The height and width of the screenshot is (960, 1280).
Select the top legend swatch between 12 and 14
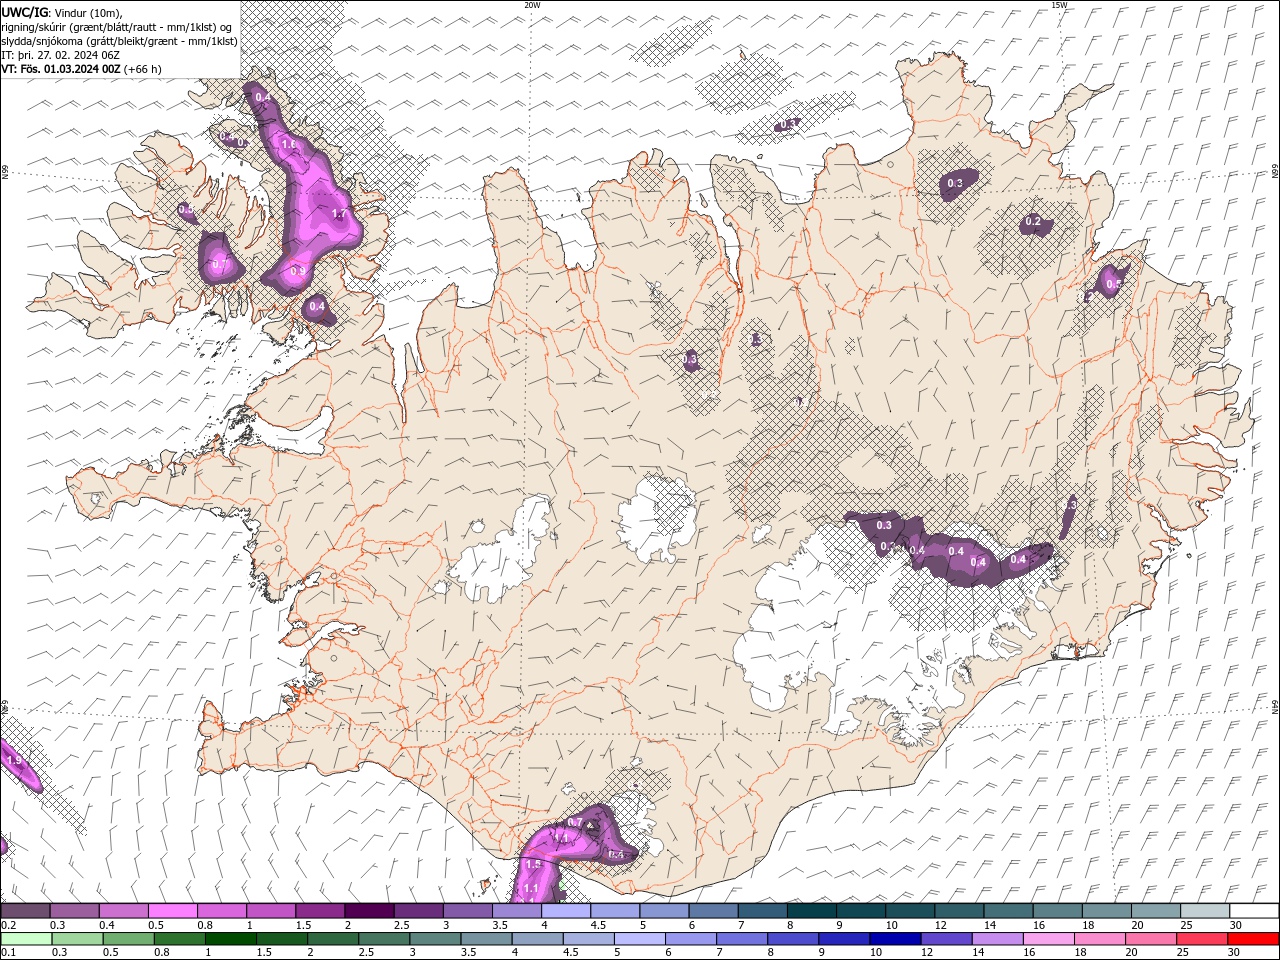click(959, 911)
